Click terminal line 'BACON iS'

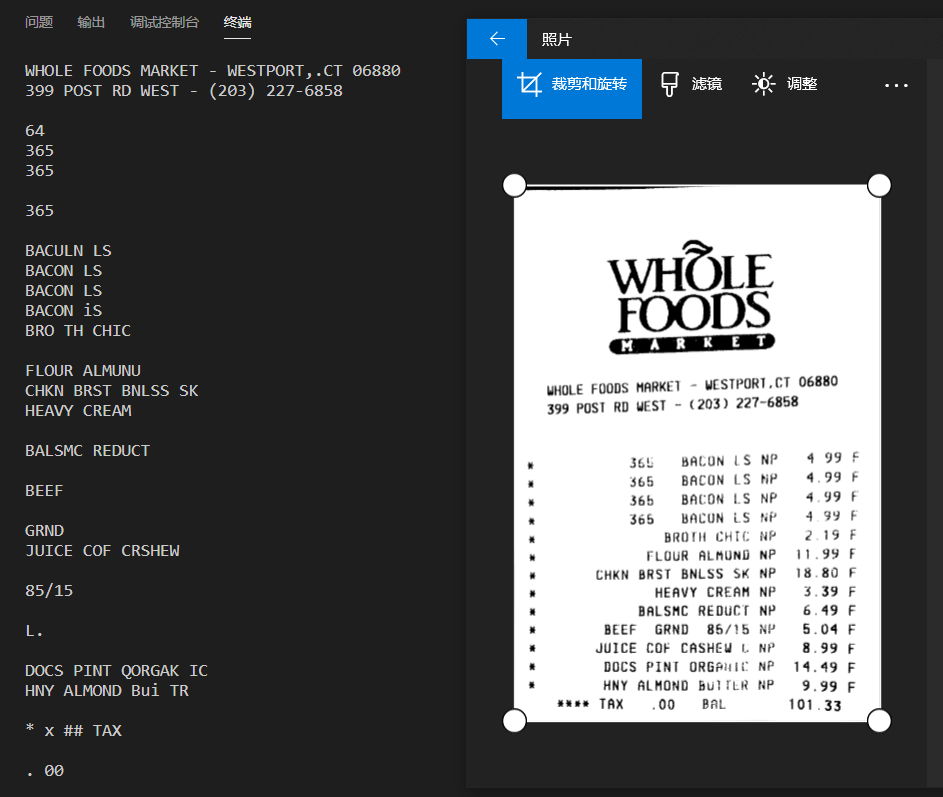63,310
